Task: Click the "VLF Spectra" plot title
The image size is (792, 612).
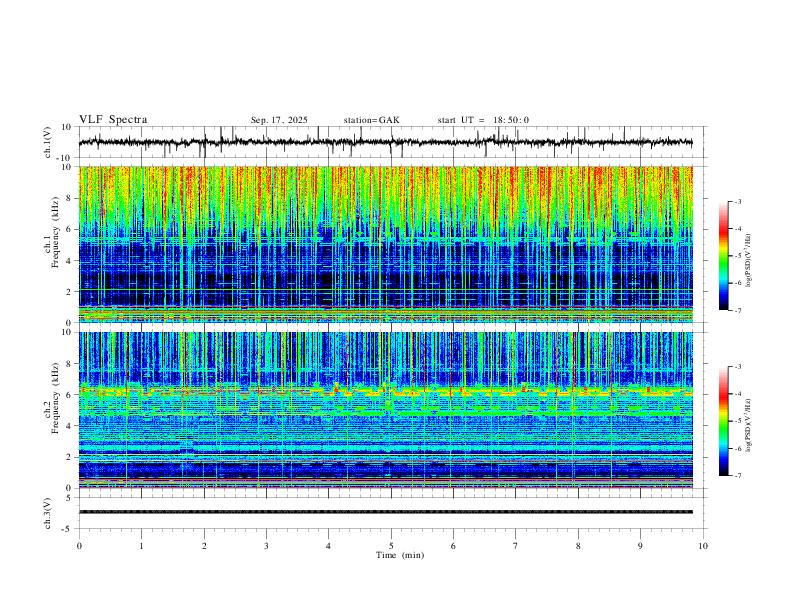Action: tap(113, 120)
